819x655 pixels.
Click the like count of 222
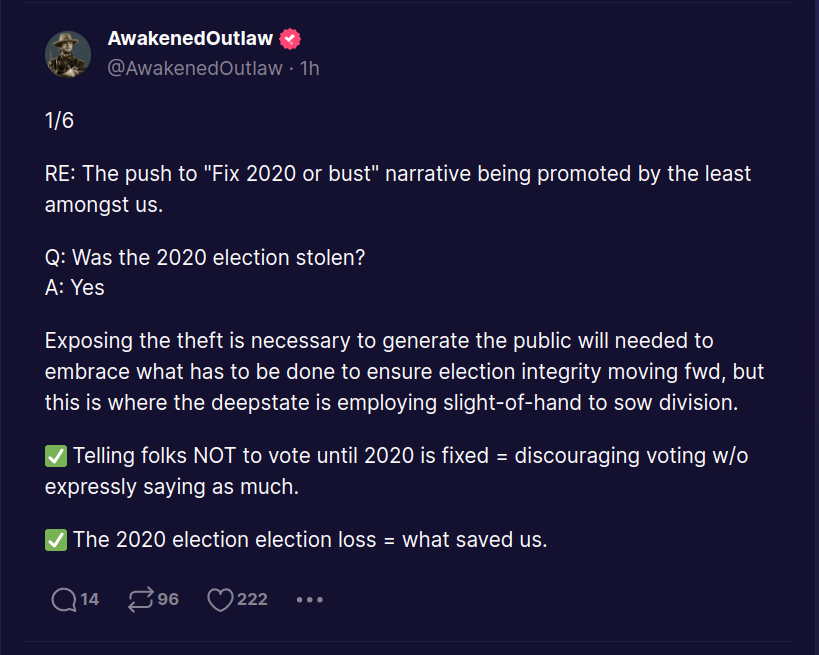coord(252,599)
